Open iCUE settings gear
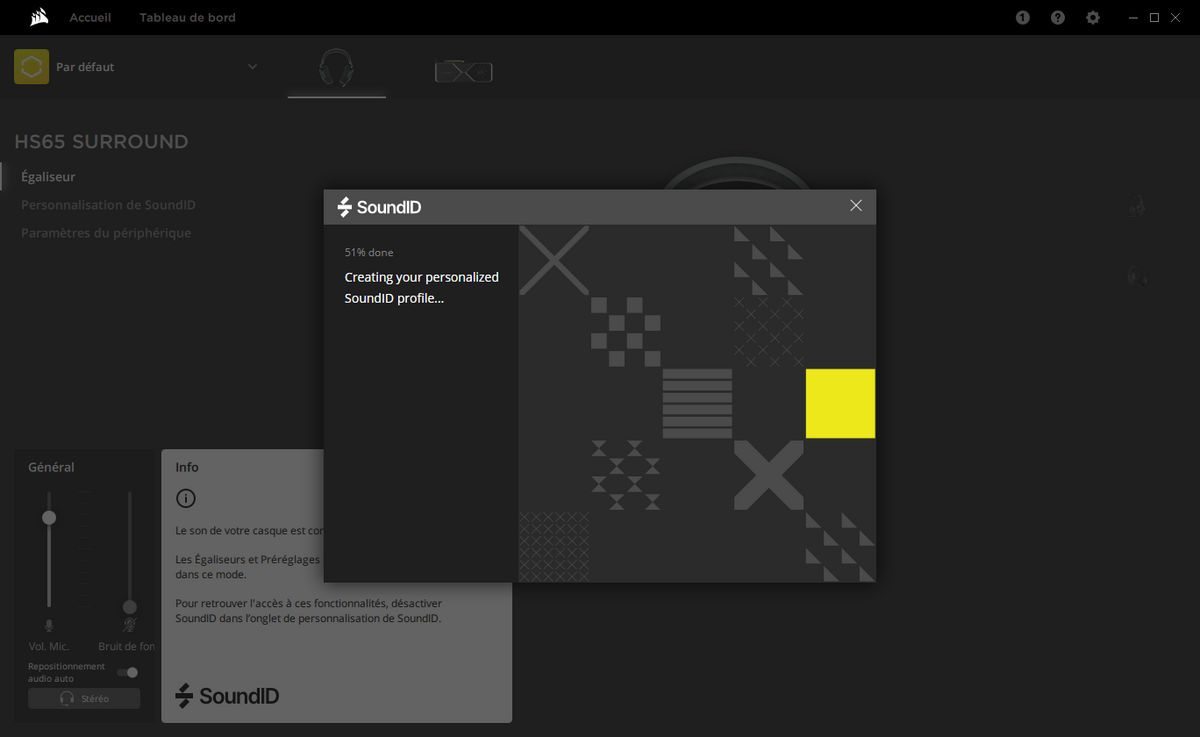1200x737 pixels. point(1093,18)
